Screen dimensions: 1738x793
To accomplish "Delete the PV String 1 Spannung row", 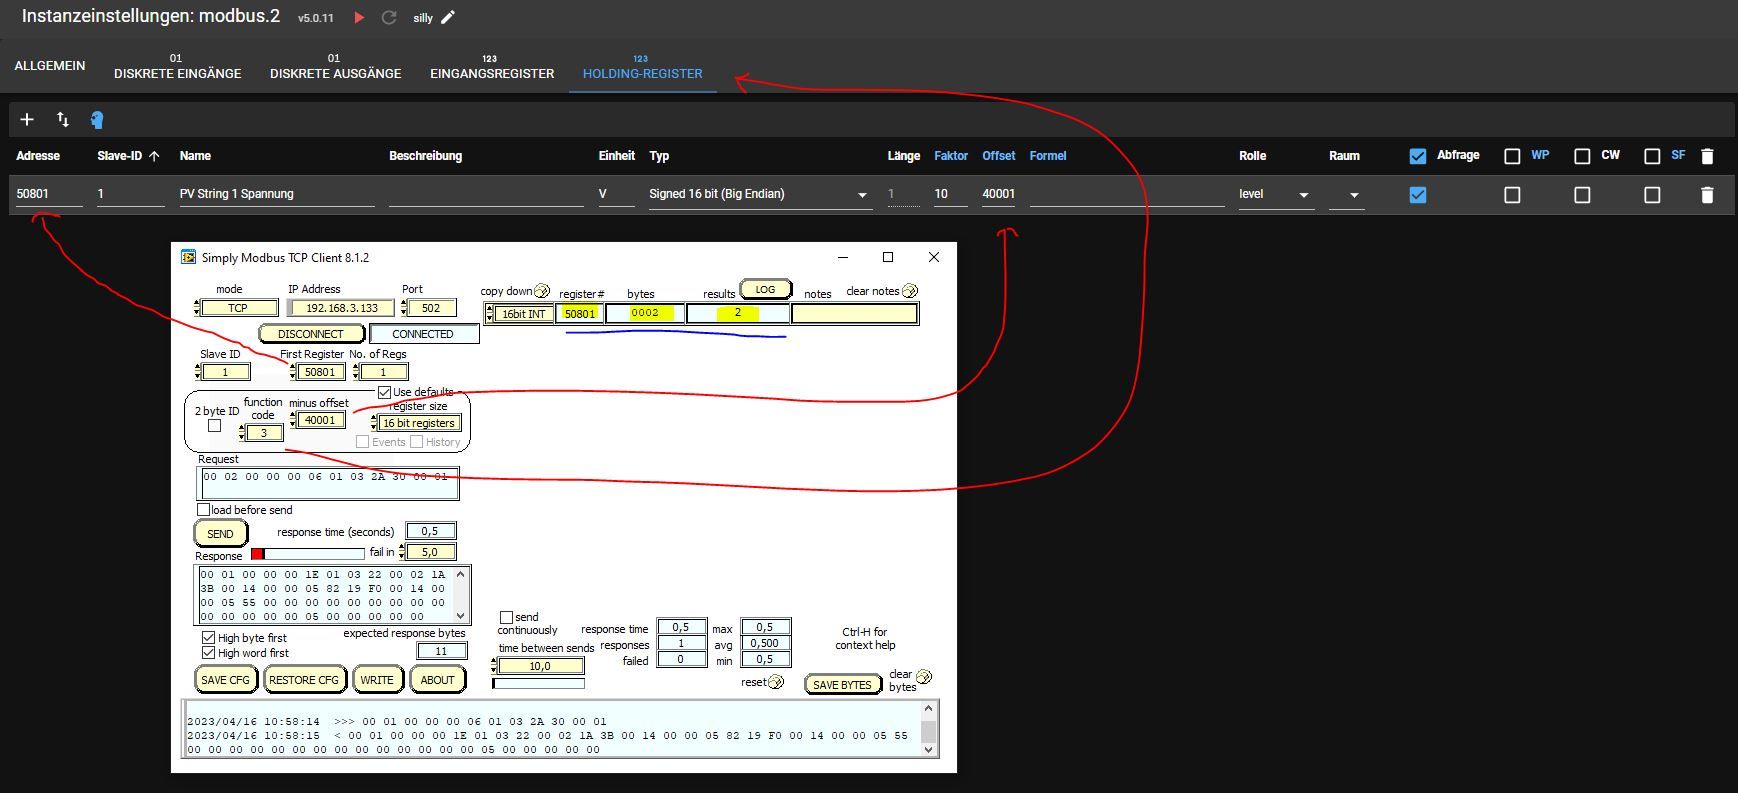I will click(1707, 195).
